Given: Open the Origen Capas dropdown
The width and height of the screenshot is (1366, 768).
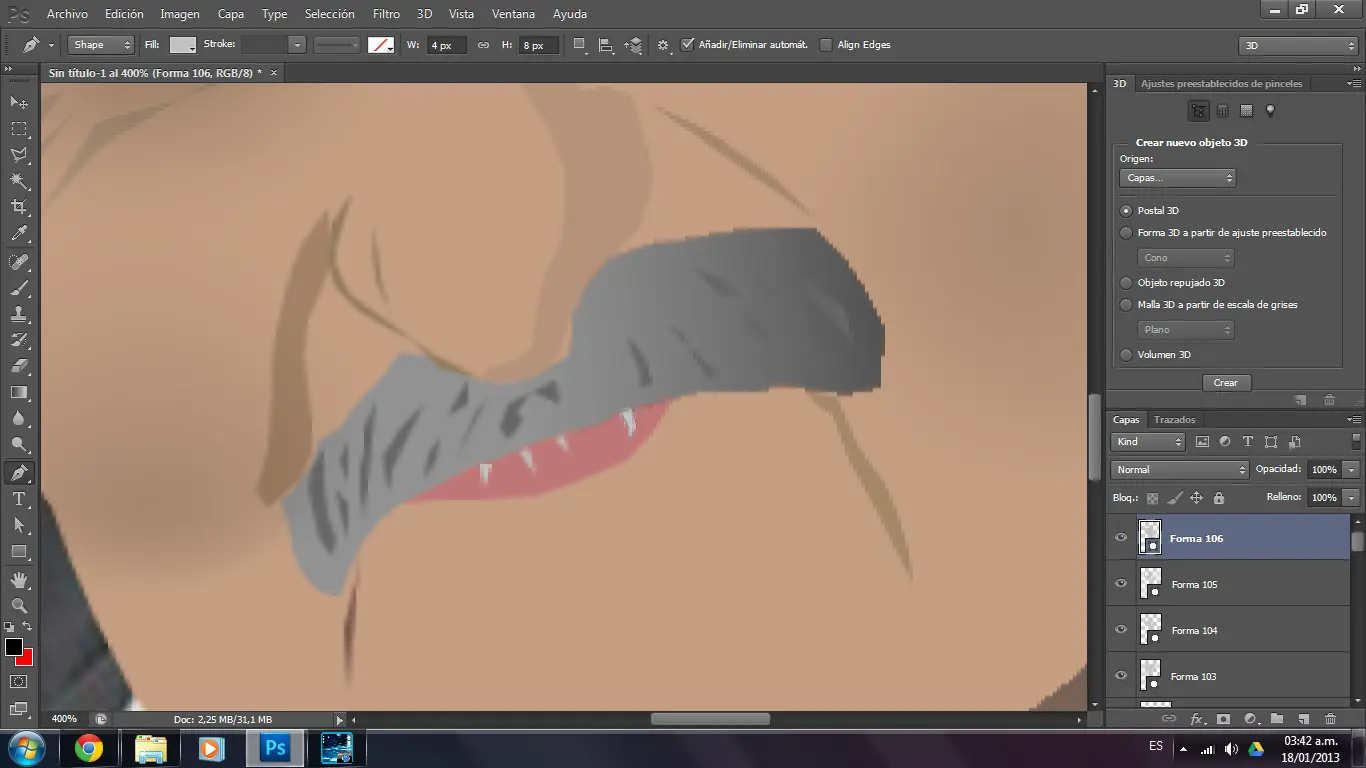Looking at the screenshot, I should pyautogui.click(x=1178, y=178).
